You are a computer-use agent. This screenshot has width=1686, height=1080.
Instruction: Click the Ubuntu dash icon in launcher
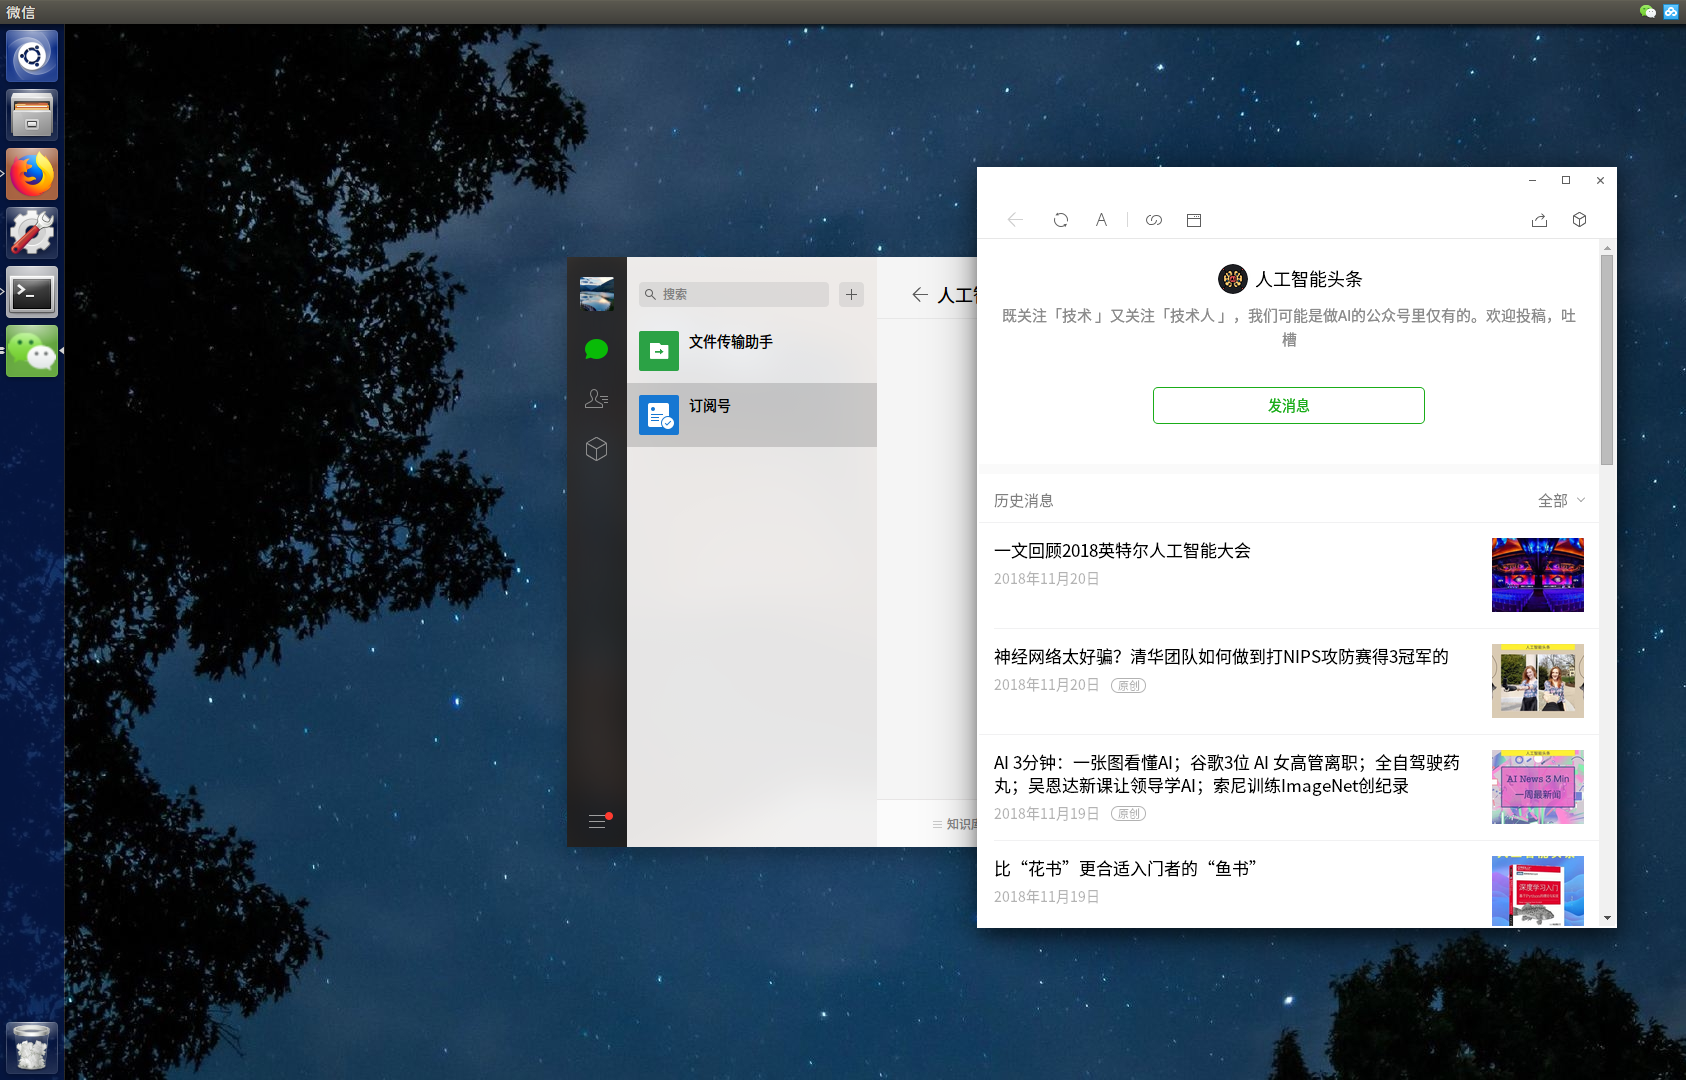click(32, 56)
